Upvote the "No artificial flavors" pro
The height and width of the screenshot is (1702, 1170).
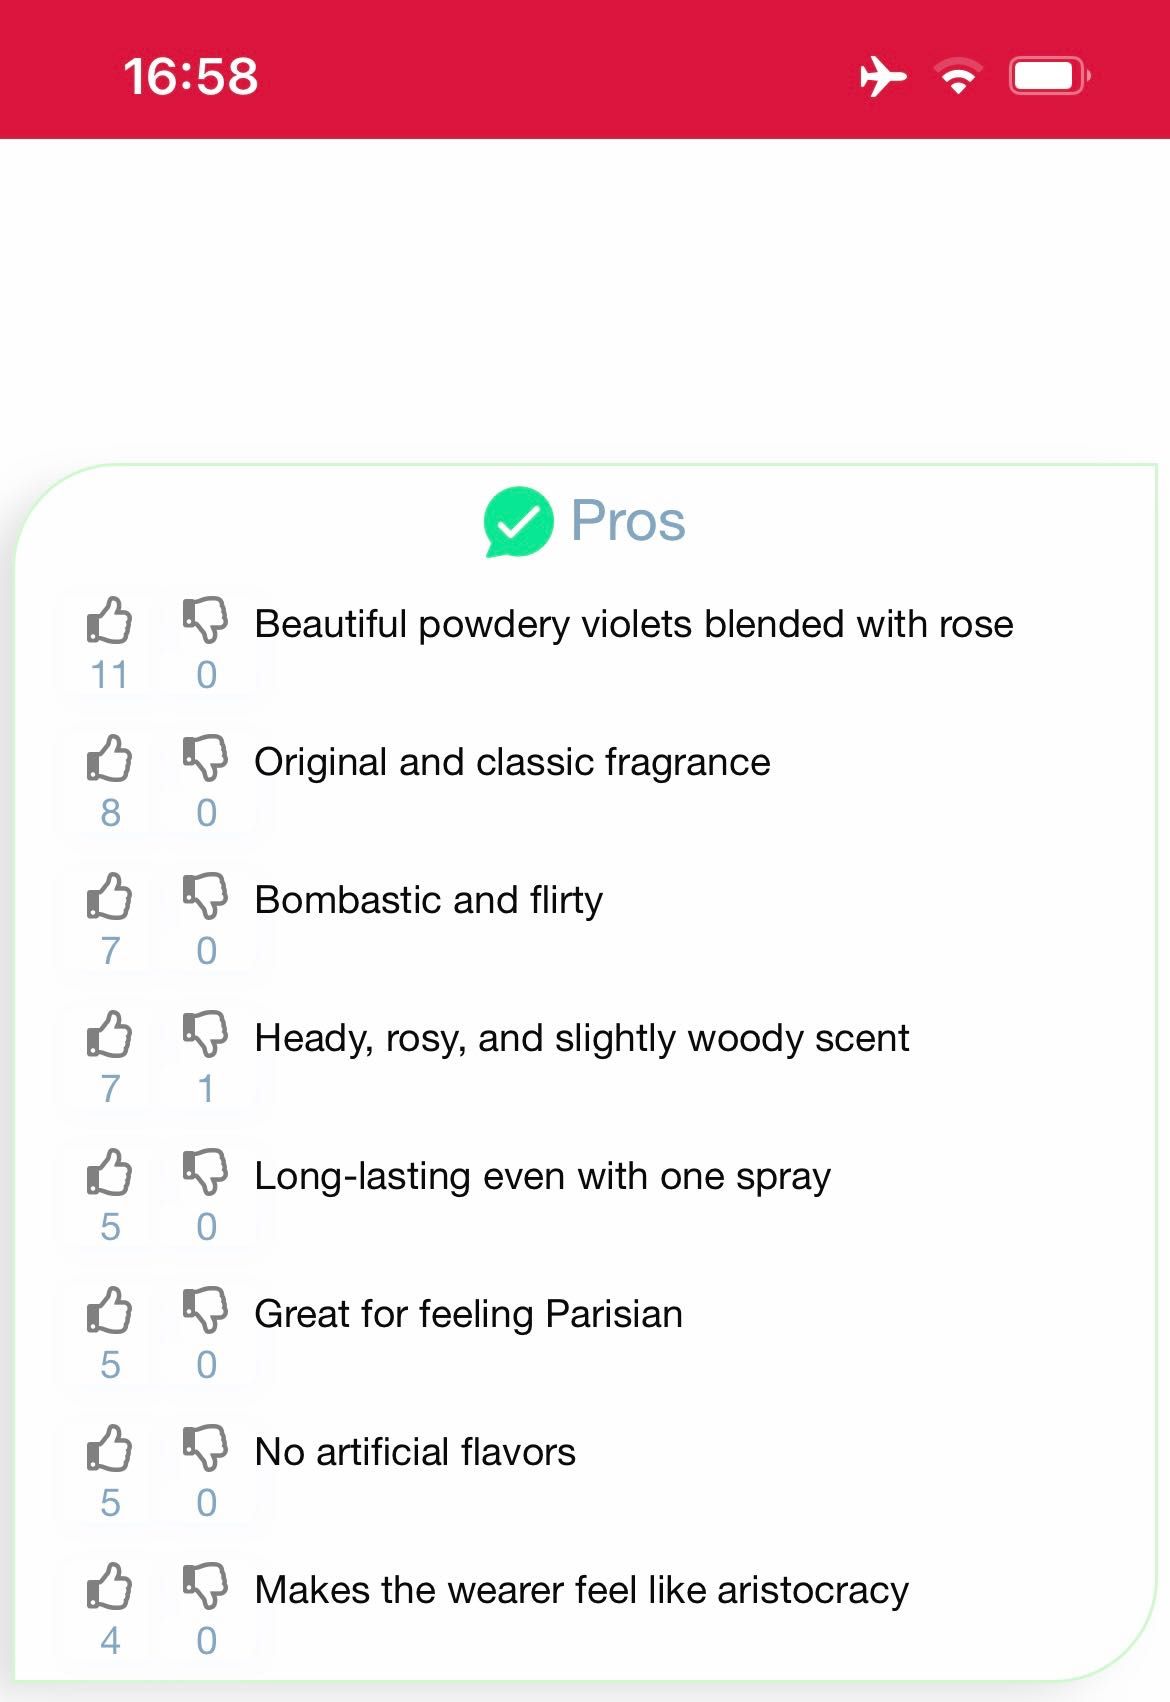109,1448
